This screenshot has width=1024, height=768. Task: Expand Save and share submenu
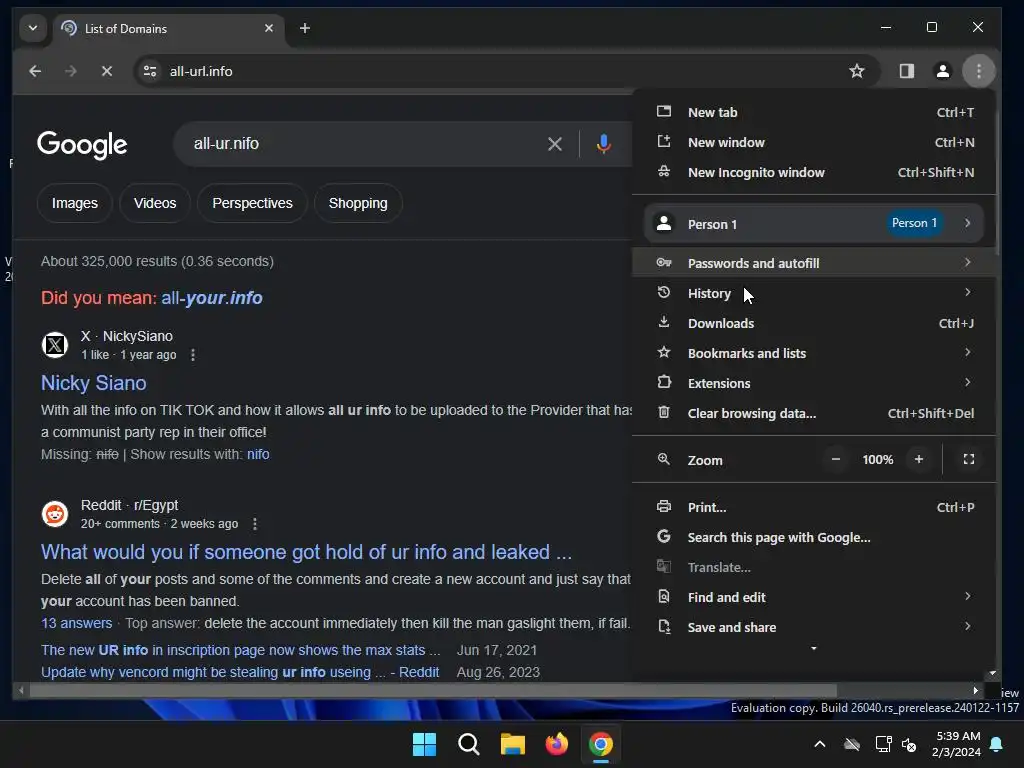(814, 628)
